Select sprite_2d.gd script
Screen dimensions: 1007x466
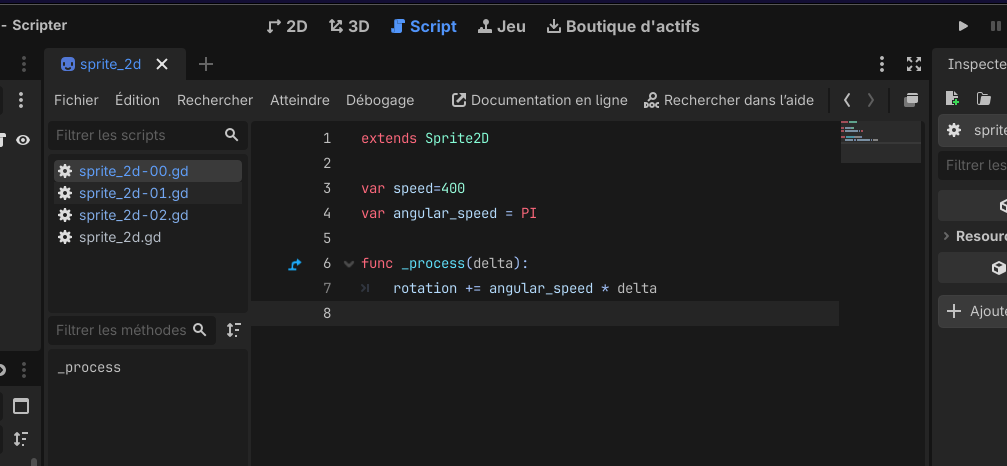click(148, 237)
